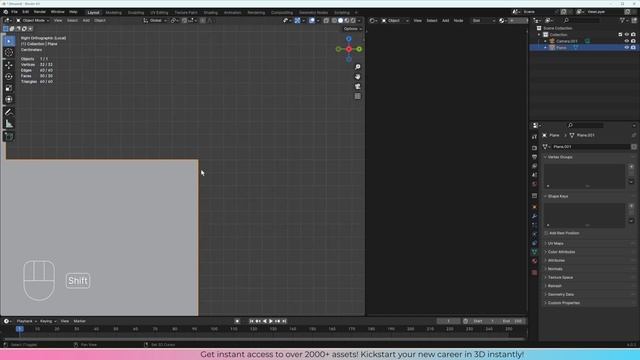Viewport: 640px width, 360px height.
Task: Select the Annotate tool
Action: 9,112
